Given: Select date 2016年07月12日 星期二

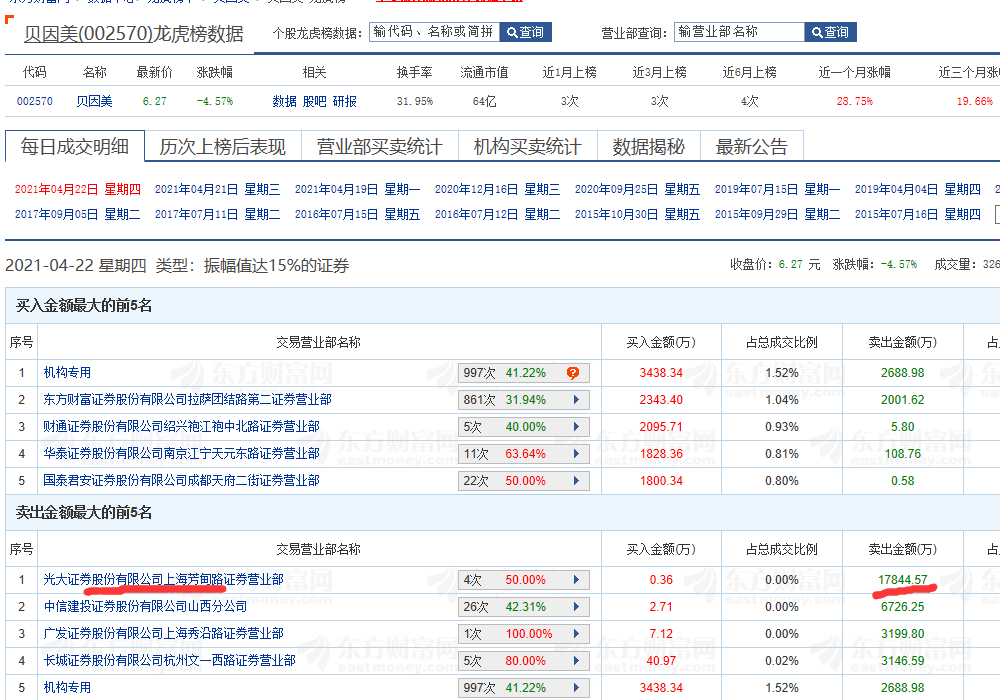Looking at the screenshot, I should coord(497,214).
